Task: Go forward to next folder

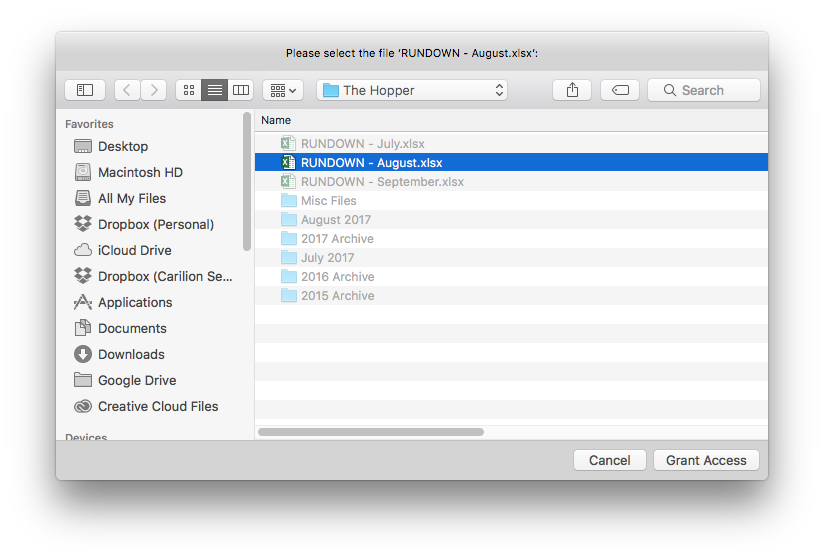Action: click(x=153, y=90)
